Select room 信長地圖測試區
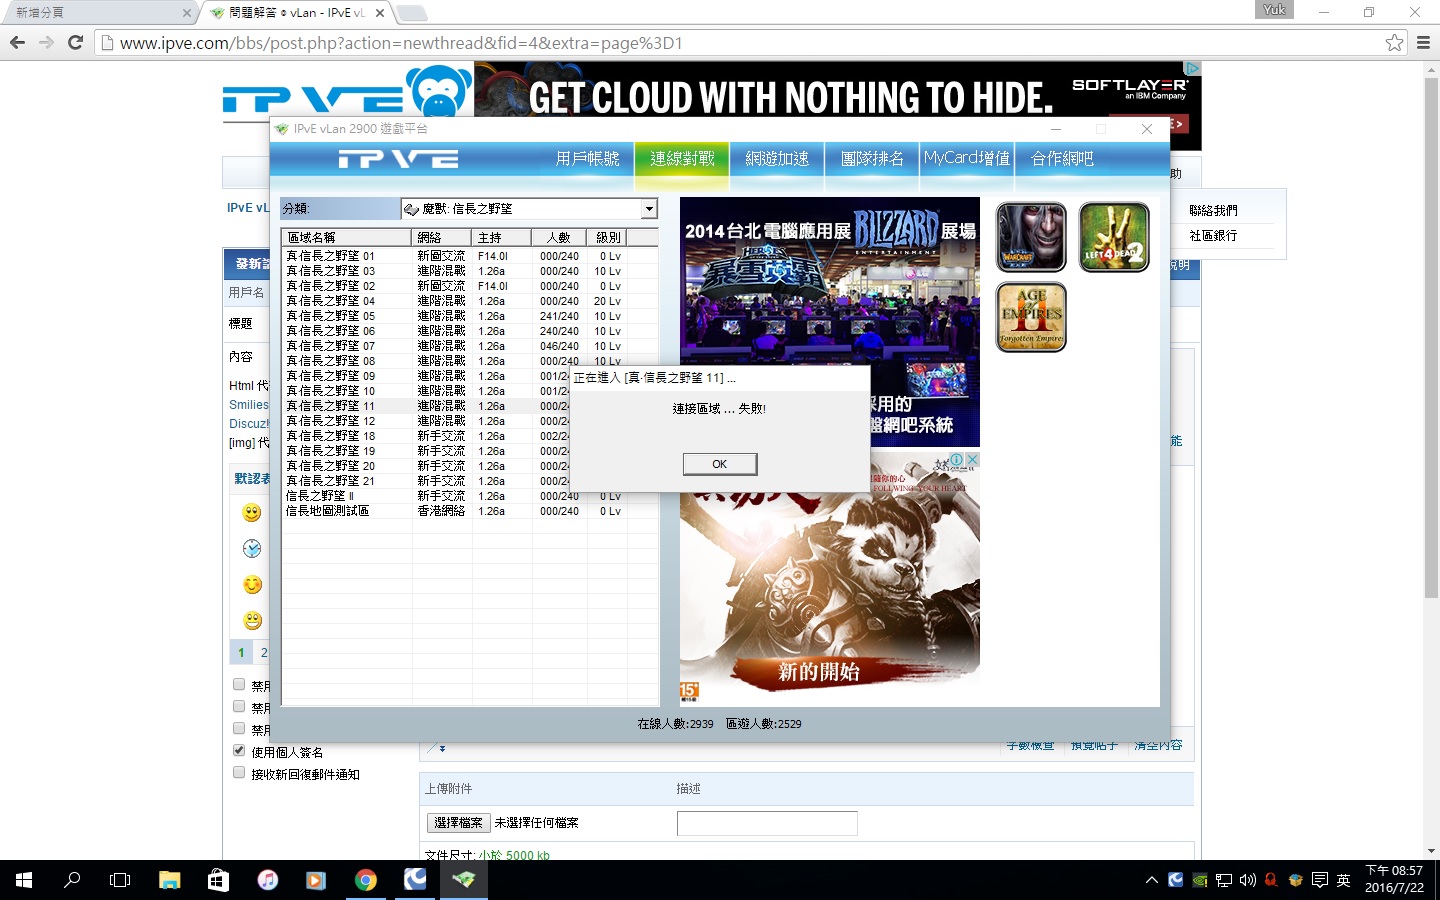The width and height of the screenshot is (1440, 900). point(470,511)
